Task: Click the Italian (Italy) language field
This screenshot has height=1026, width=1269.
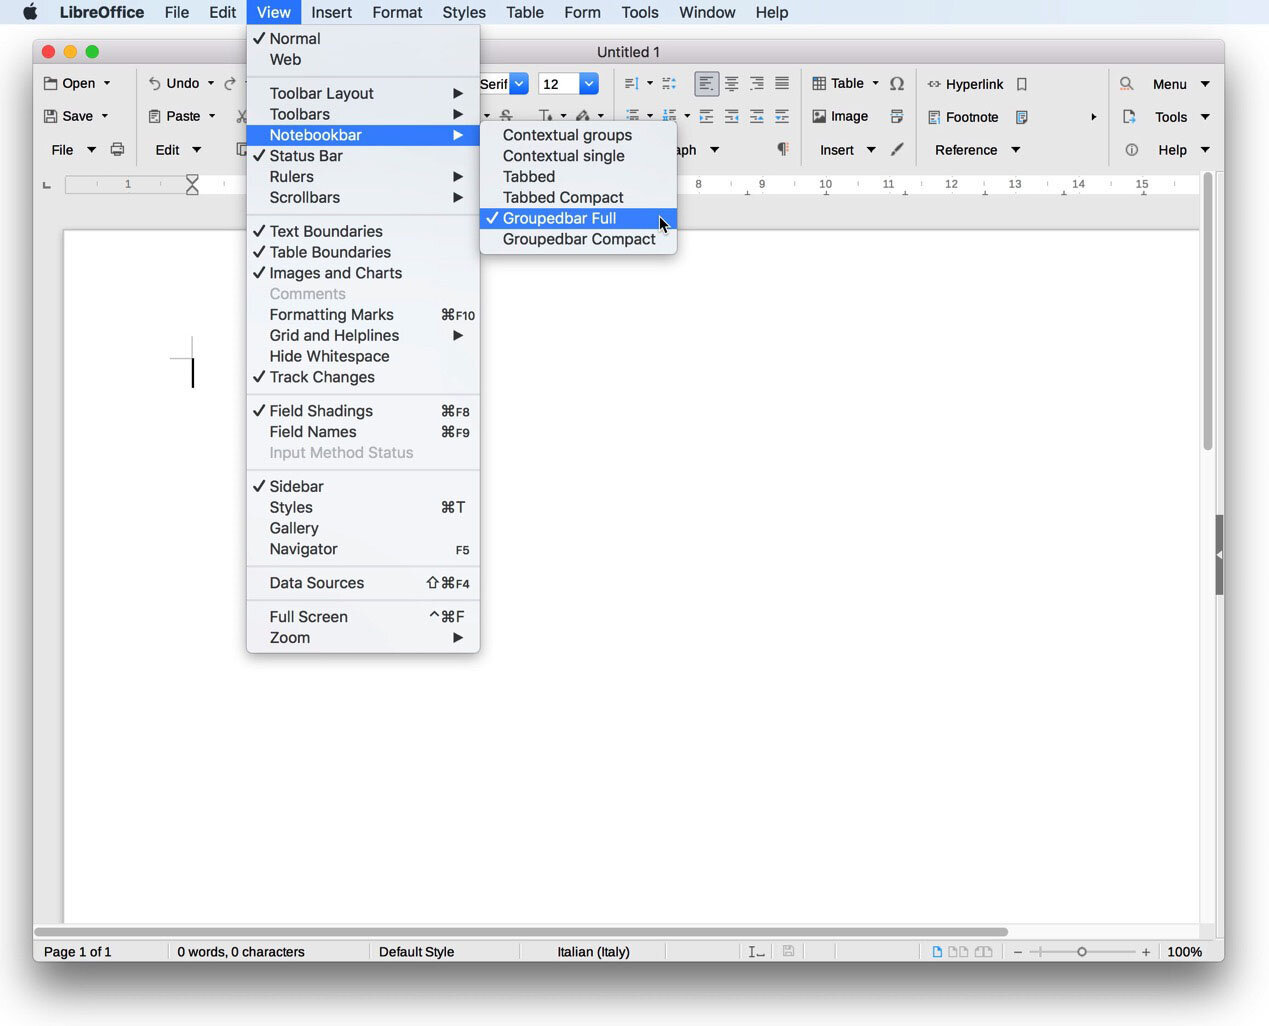Action: click(593, 952)
